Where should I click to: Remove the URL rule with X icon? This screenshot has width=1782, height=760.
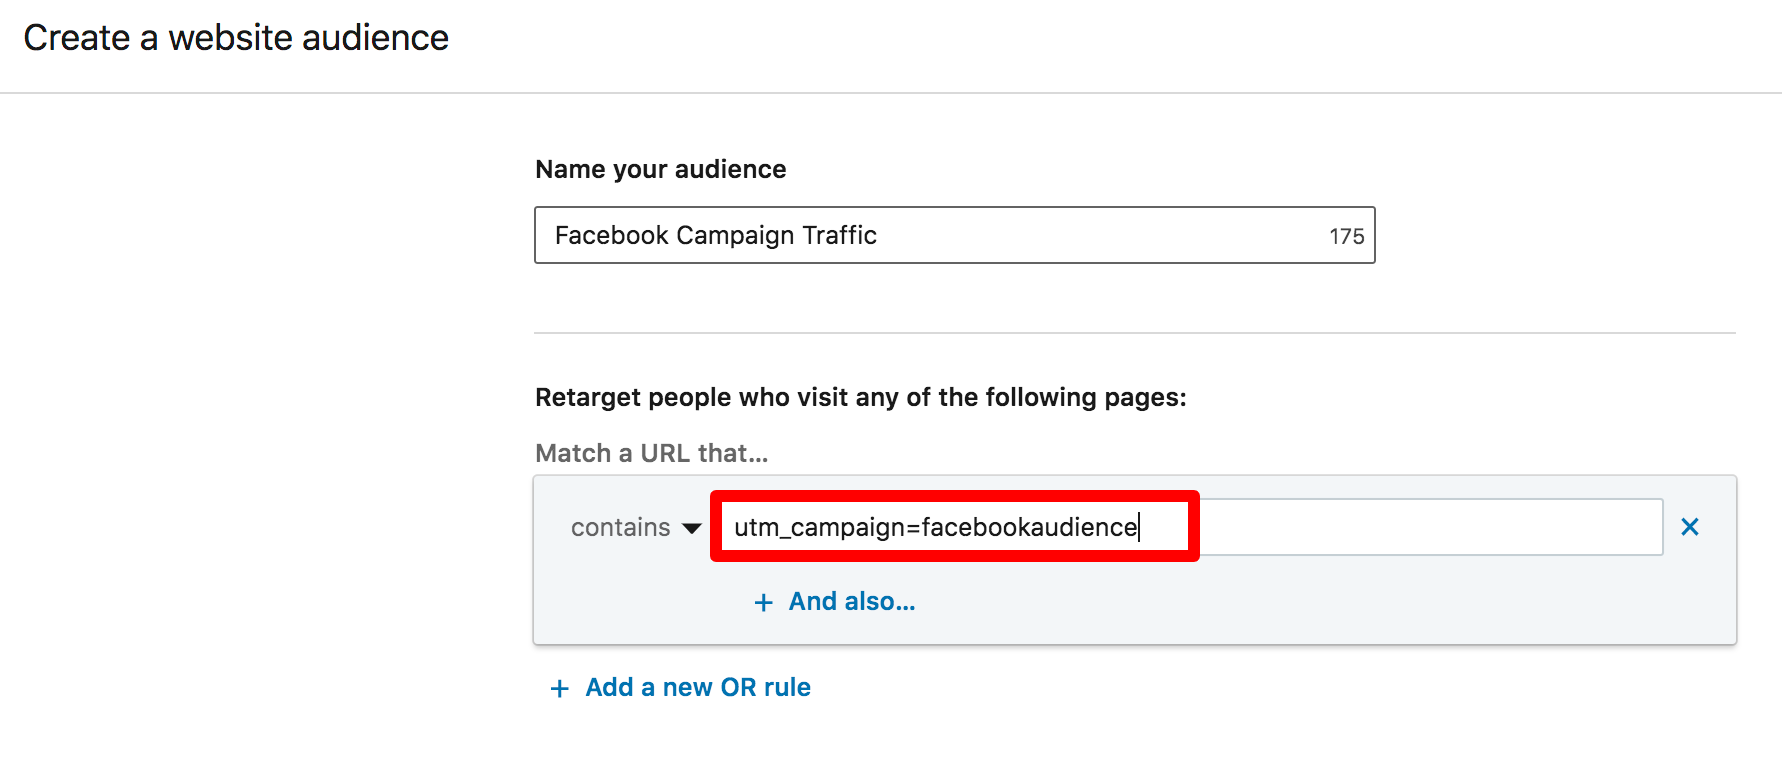1690,527
